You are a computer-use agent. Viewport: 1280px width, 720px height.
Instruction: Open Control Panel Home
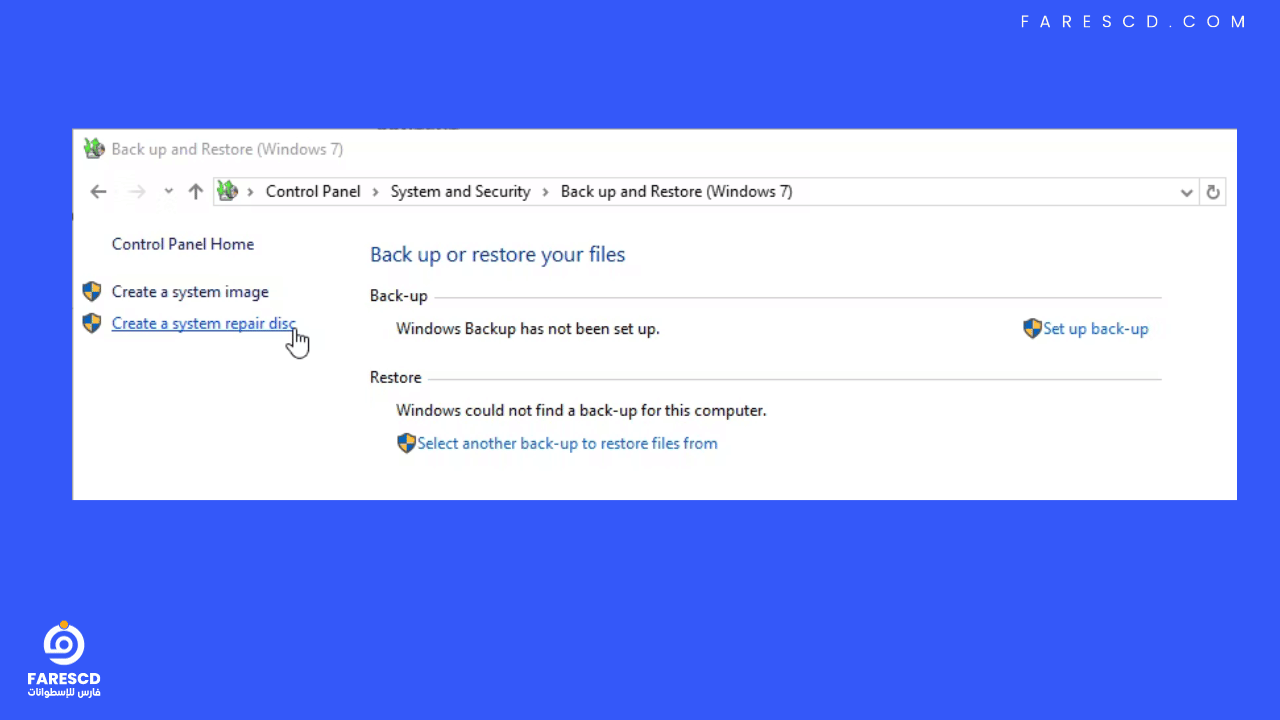pyautogui.click(x=183, y=244)
